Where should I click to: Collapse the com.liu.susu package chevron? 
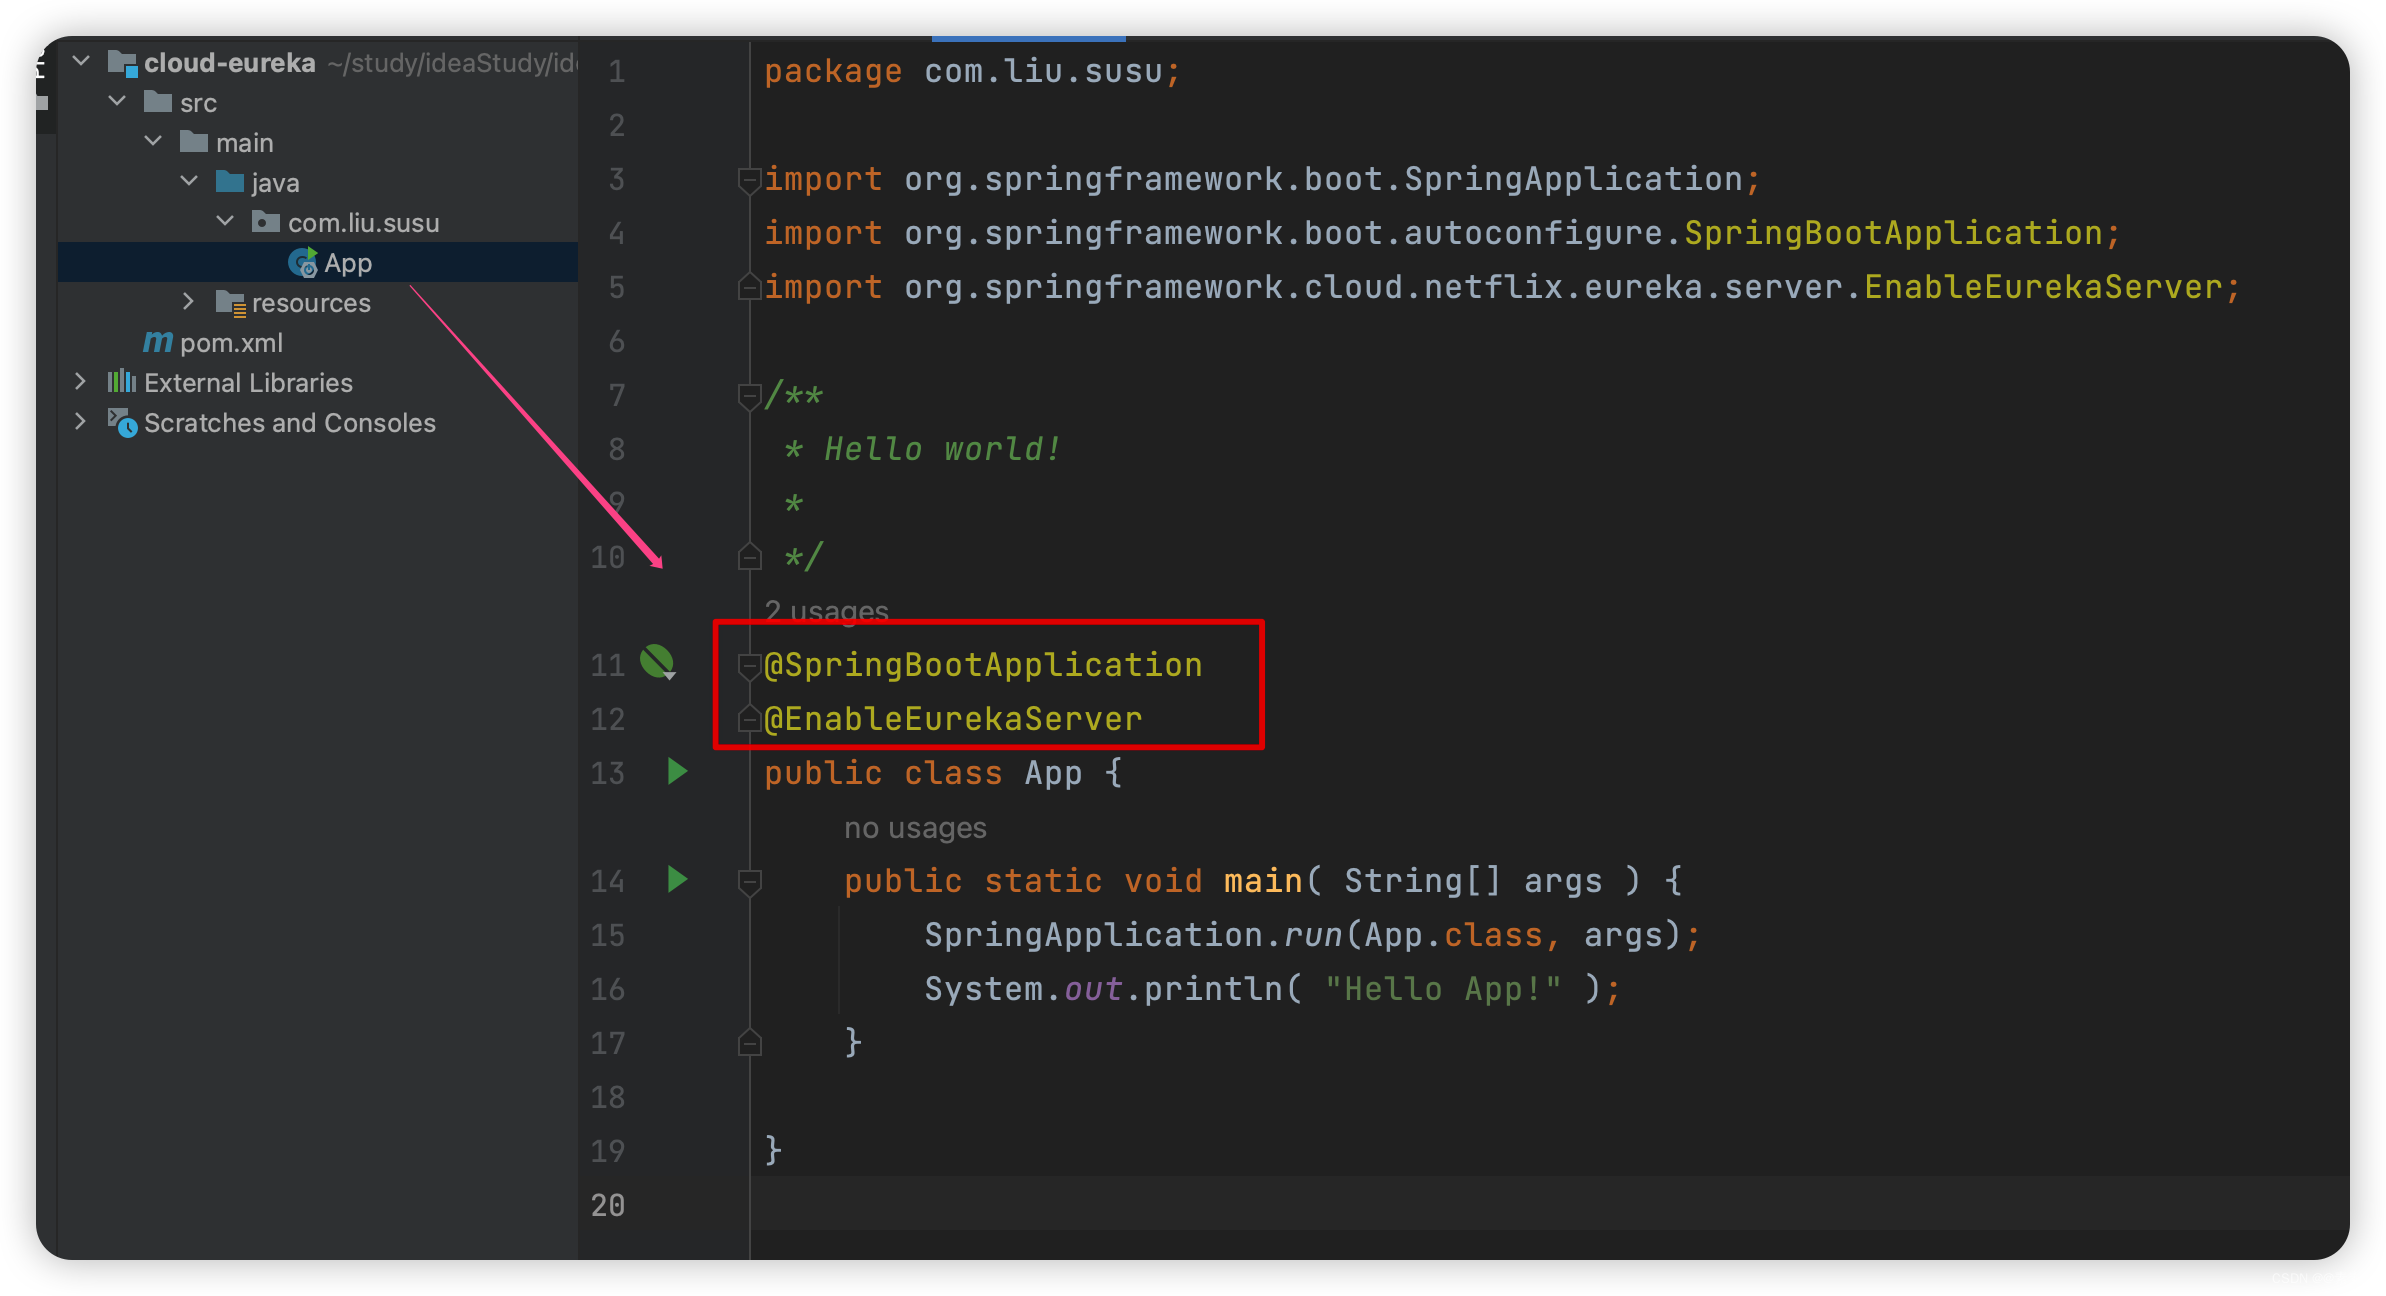point(226,222)
